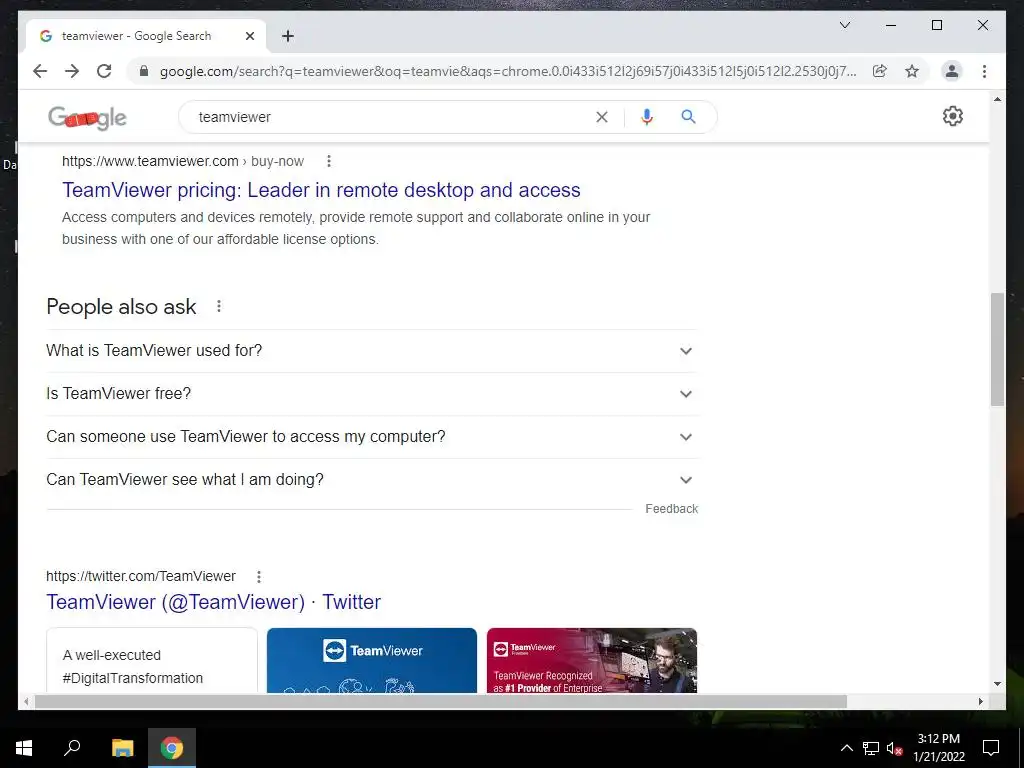Maximize the Chrome window
The height and width of the screenshot is (768, 1024).
[x=936, y=25]
